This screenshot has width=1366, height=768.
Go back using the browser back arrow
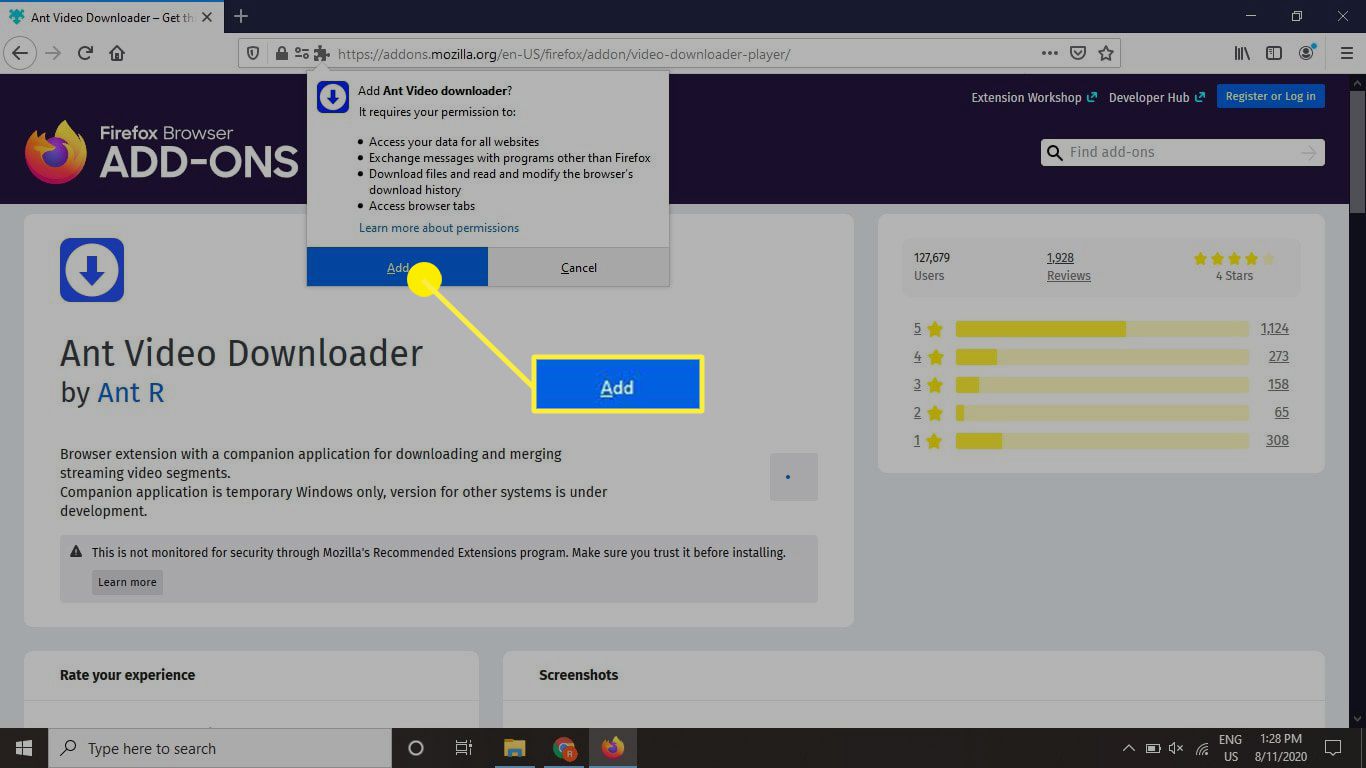[x=20, y=53]
